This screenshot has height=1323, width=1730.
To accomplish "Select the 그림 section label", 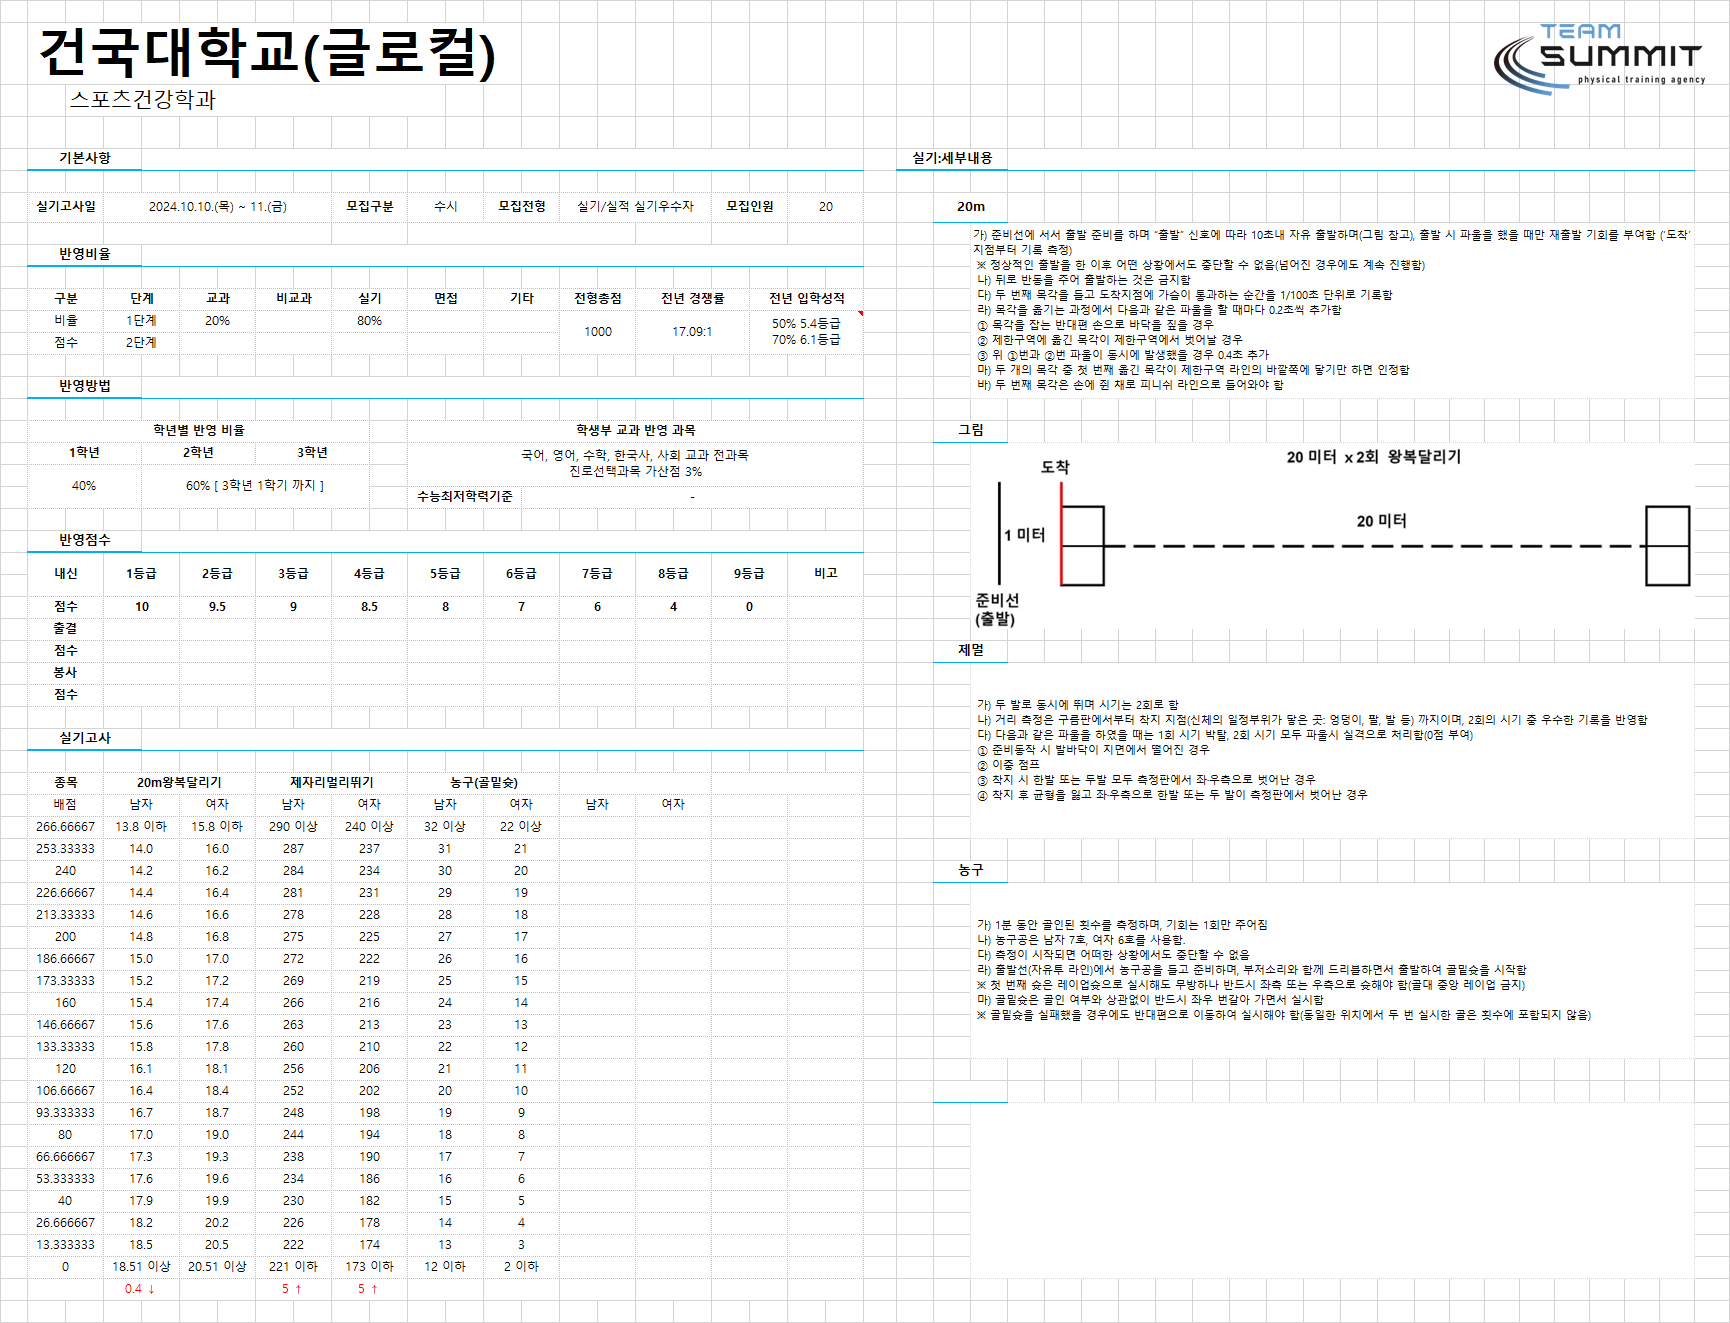I will (x=971, y=430).
